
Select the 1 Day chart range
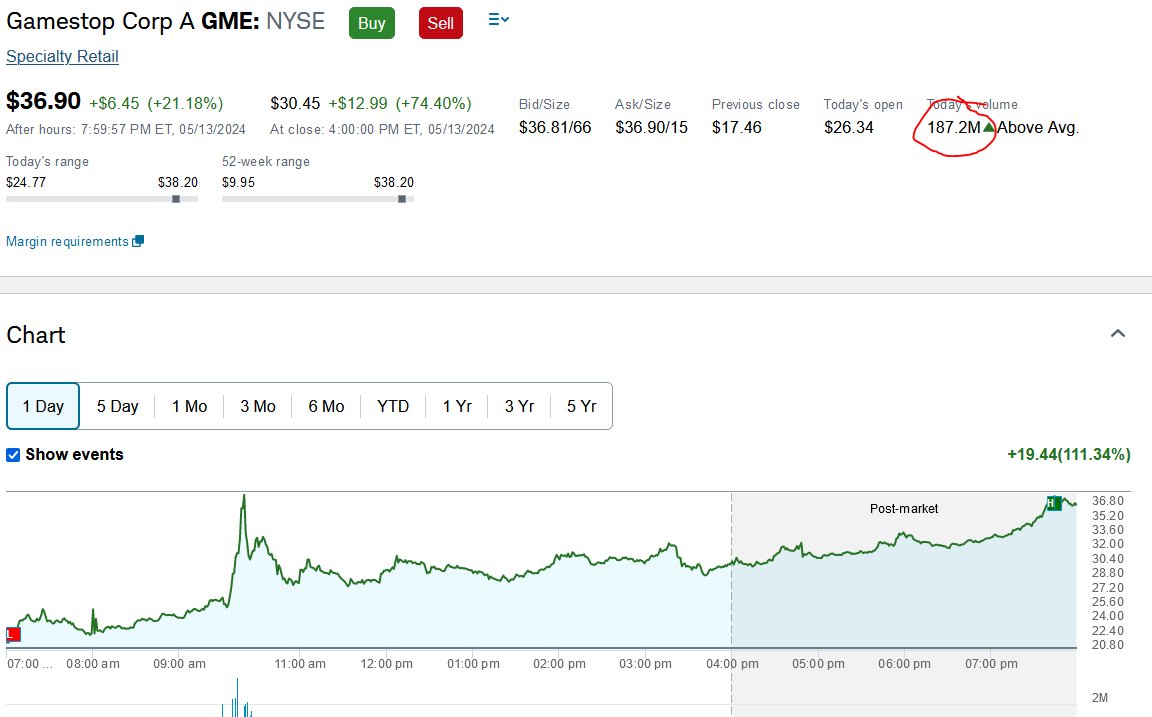pos(43,406)
